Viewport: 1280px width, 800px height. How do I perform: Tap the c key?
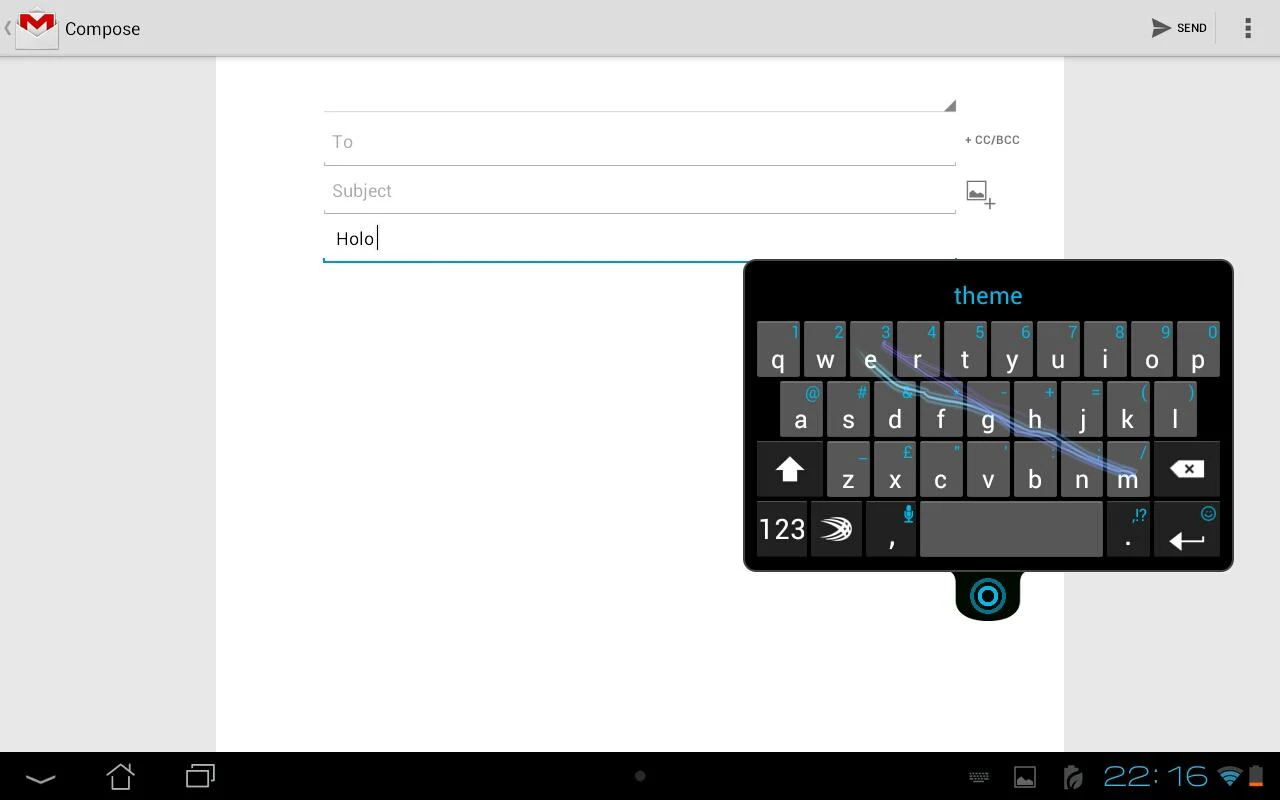coord(941,469)
